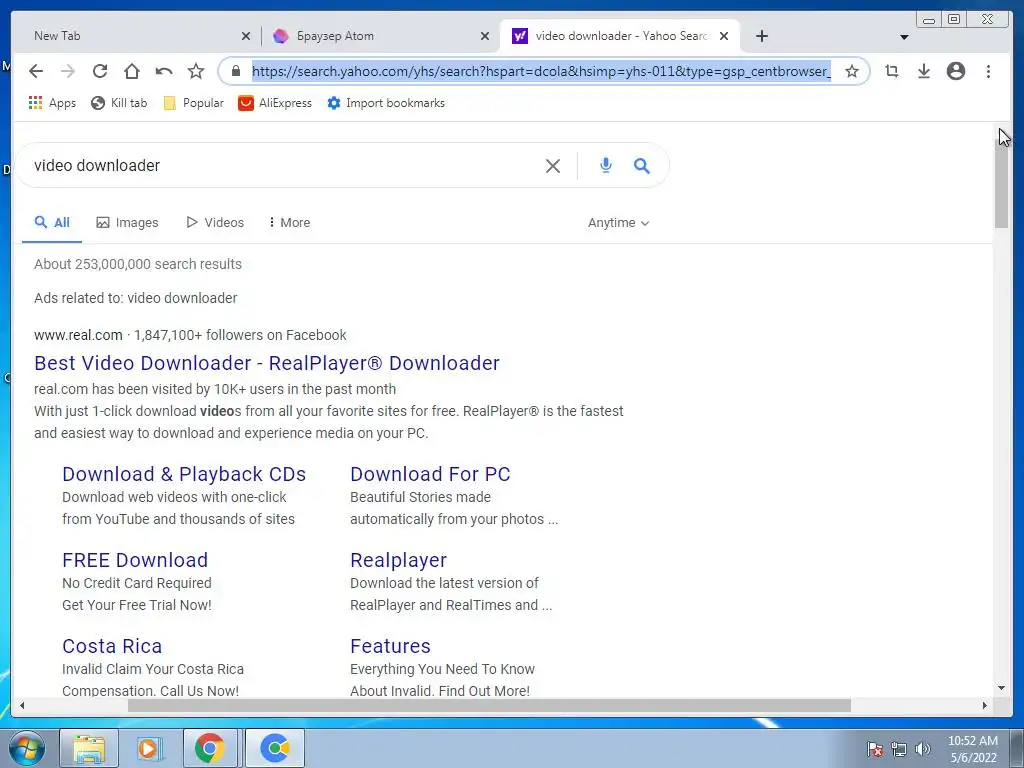Restore closed tab with undo arrow
Image resolution: width=1024 pixels, height=768 pixels.
164,71
